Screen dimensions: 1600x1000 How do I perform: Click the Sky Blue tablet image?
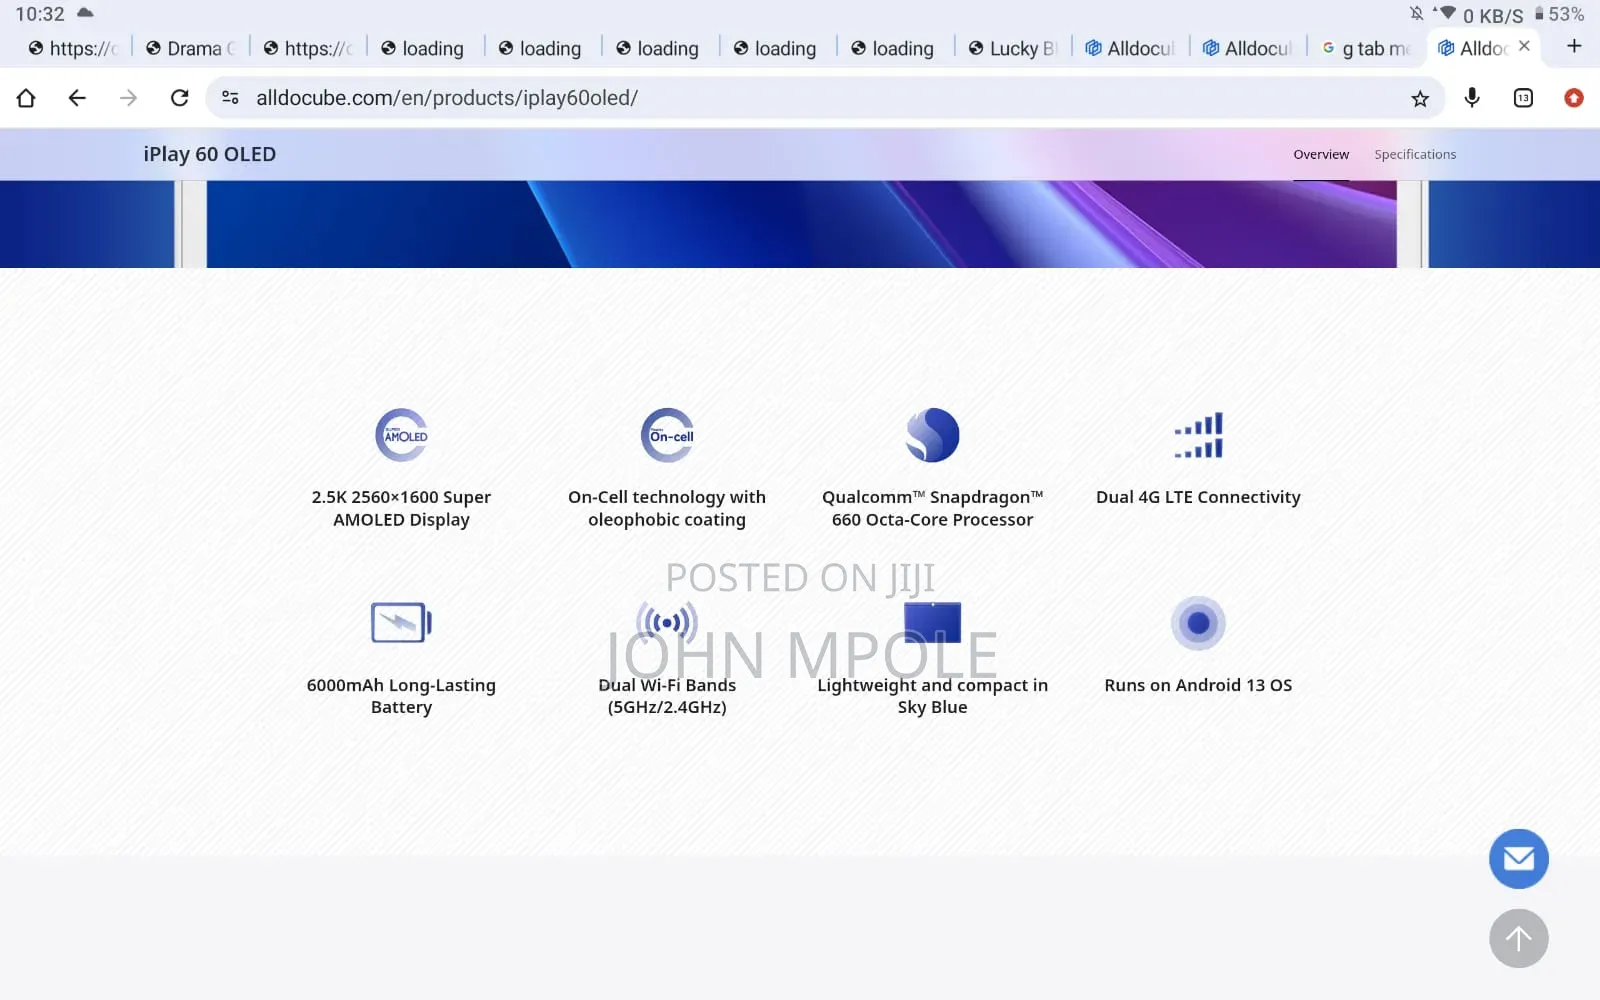[x=933, y=622]
